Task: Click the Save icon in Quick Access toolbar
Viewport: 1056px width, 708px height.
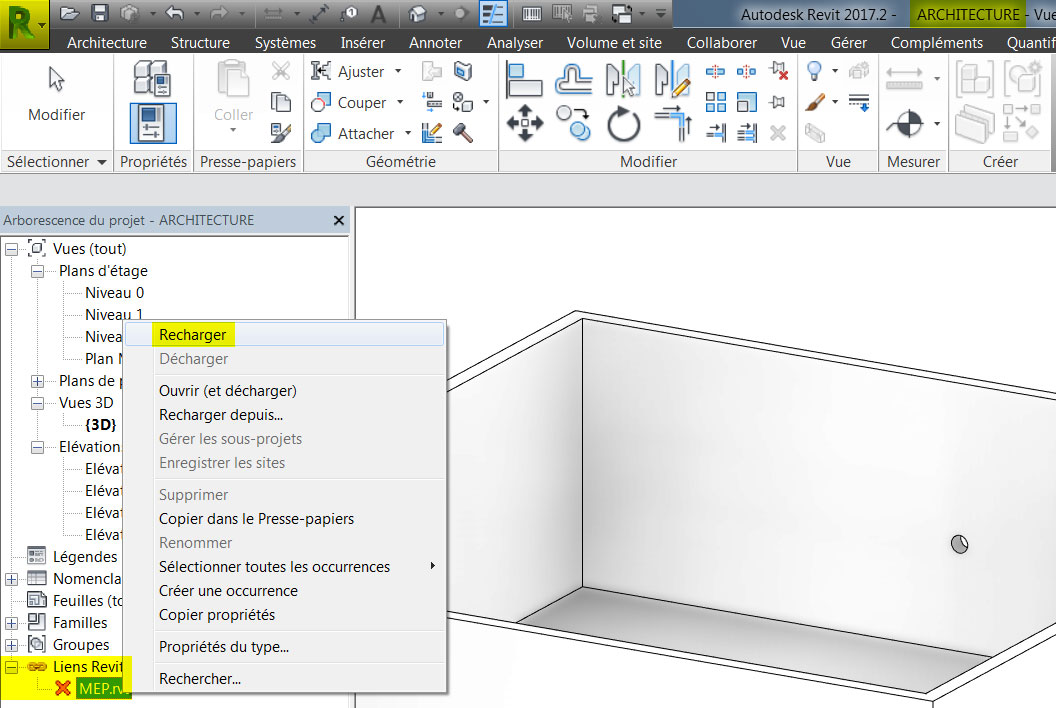Action: pos(100,11)
